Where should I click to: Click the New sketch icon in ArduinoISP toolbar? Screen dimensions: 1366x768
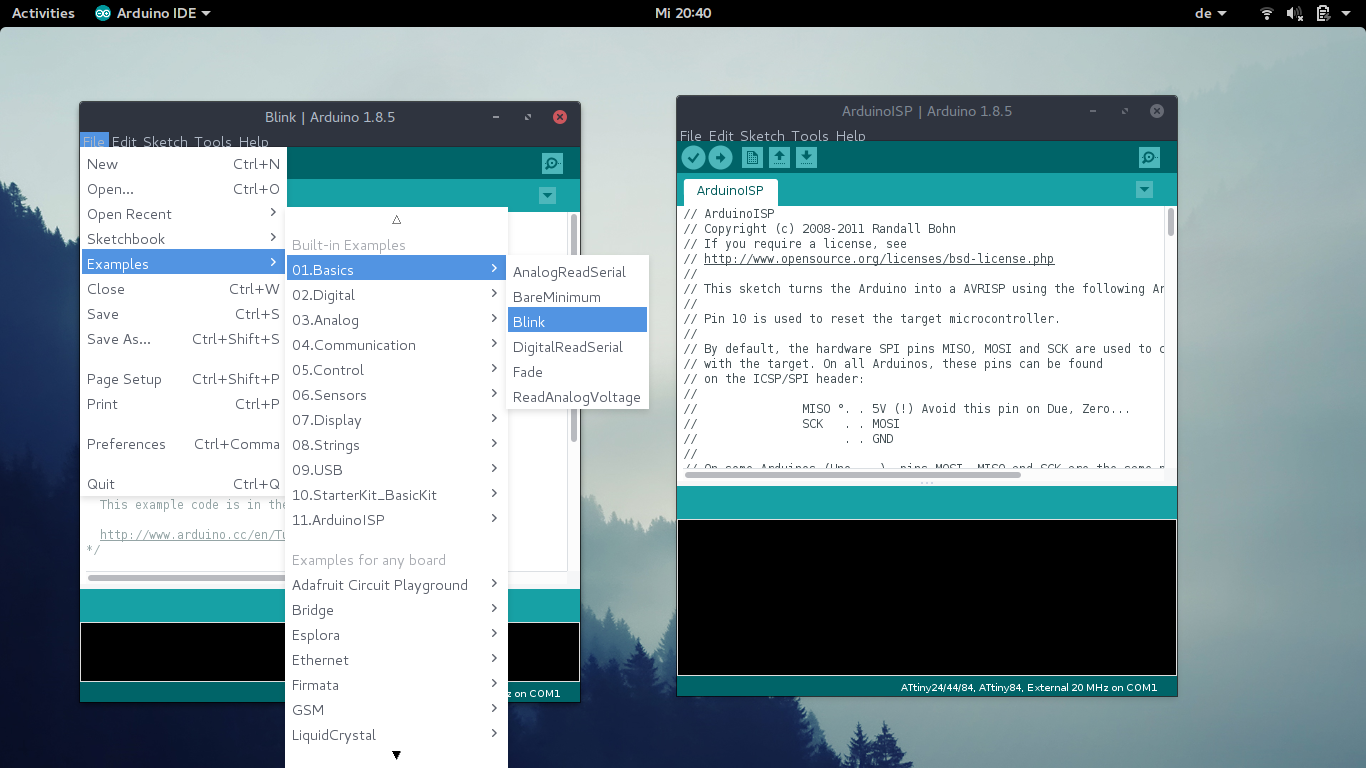(x=752, y=157)
